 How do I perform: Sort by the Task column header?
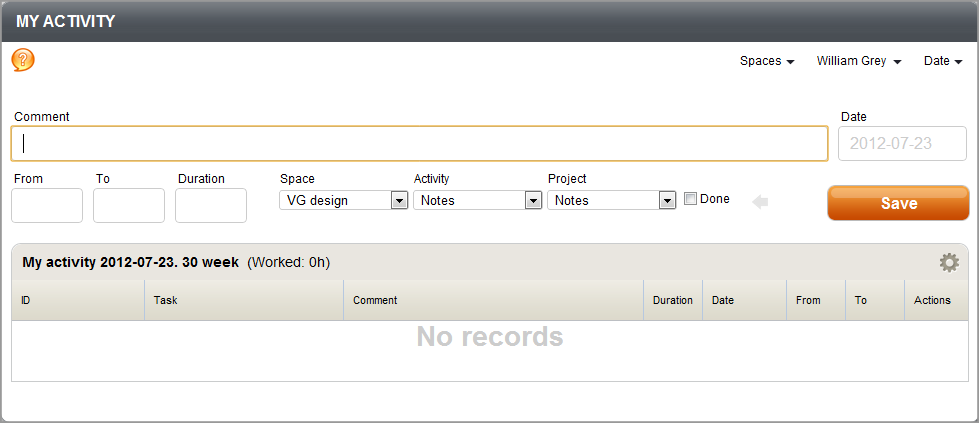pos(244,301)
